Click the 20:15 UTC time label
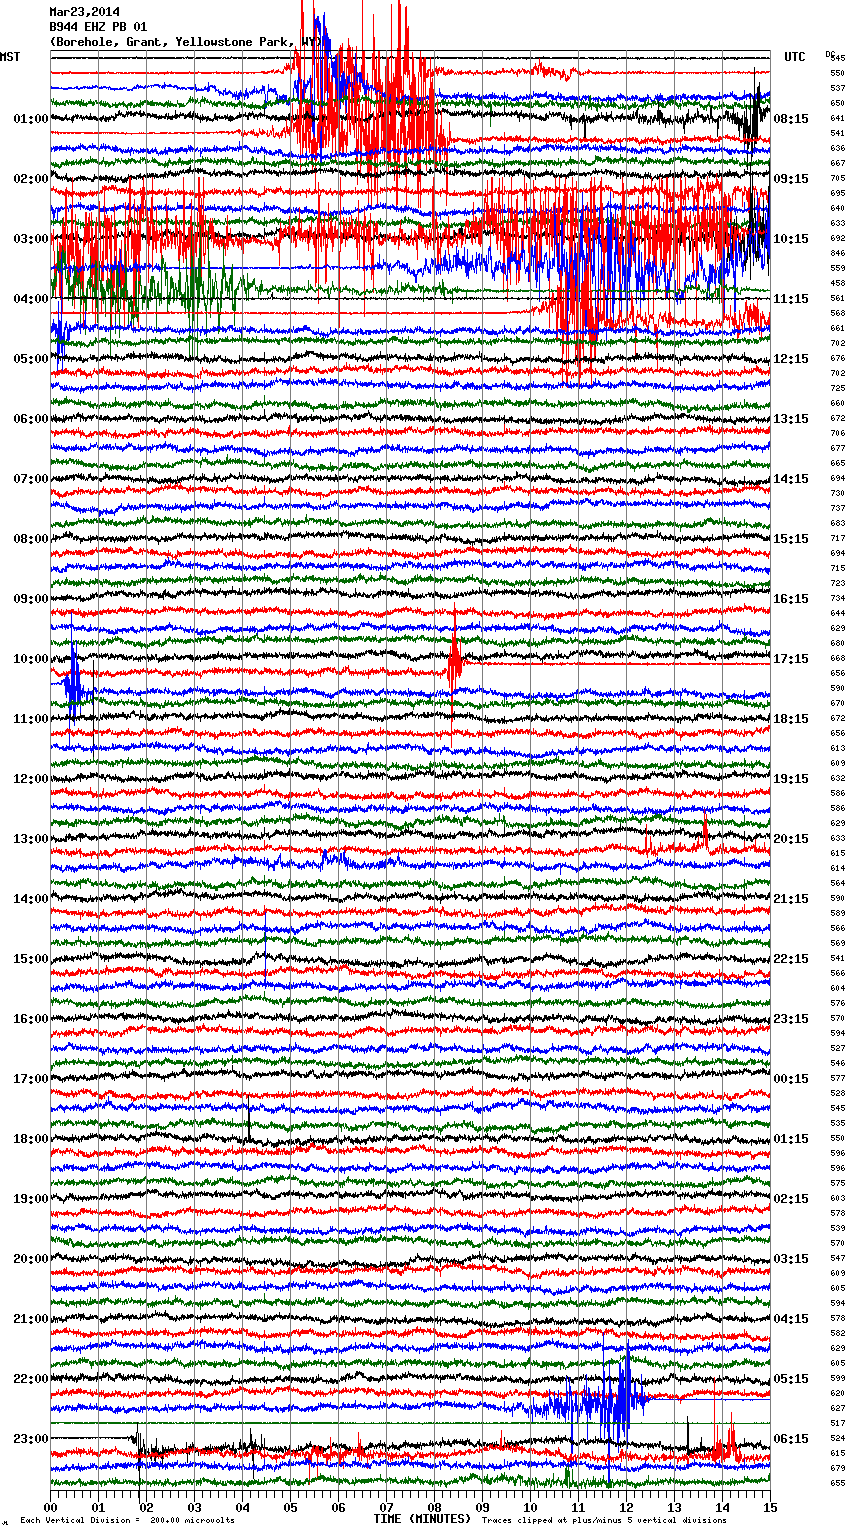This screenshot has width=850, height=1534. coord(791,839)
